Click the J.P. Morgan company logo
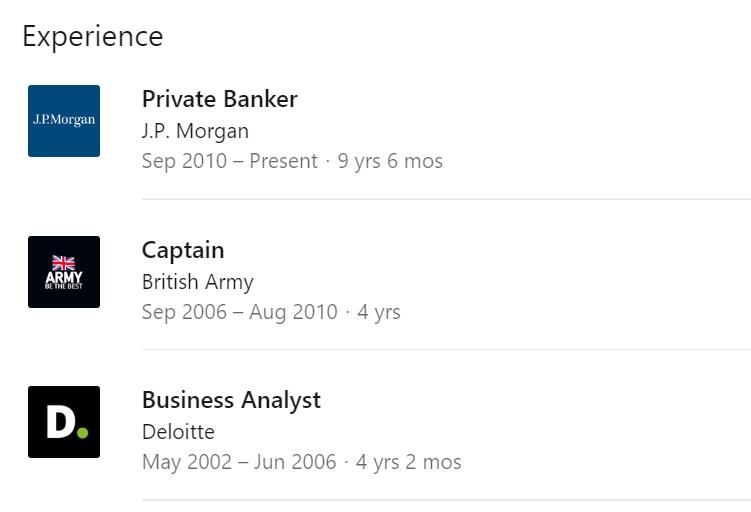Image resolution: width=751 pixels, height=512 pixels. [64, 121]
